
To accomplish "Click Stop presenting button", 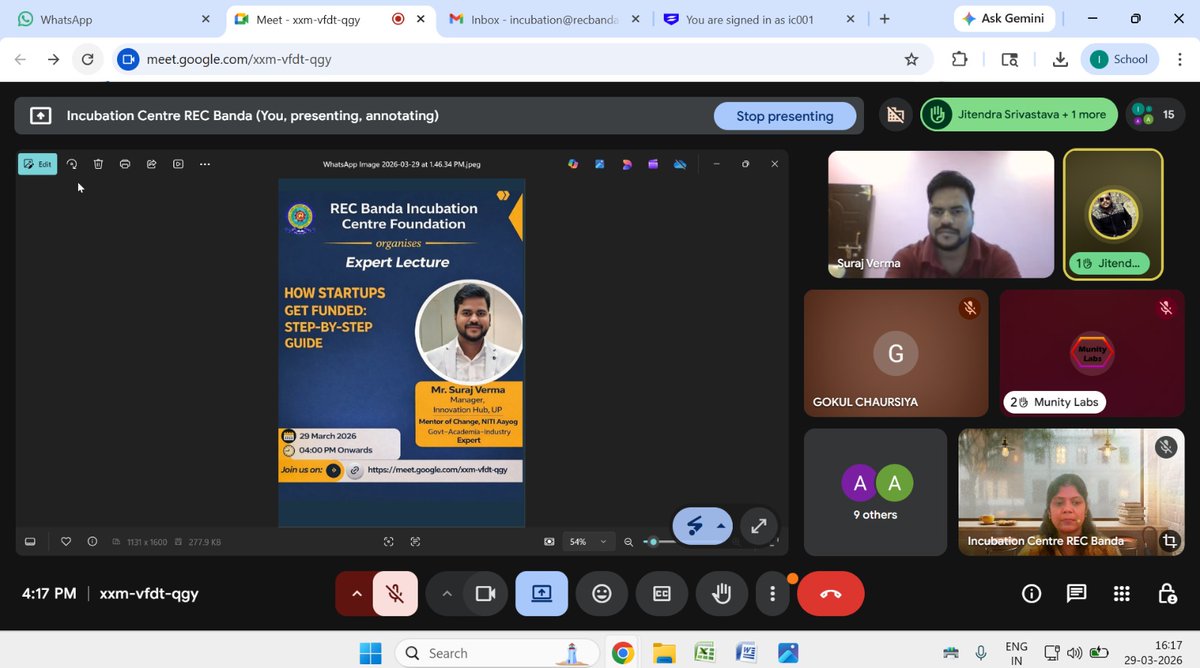I will 785,116.
